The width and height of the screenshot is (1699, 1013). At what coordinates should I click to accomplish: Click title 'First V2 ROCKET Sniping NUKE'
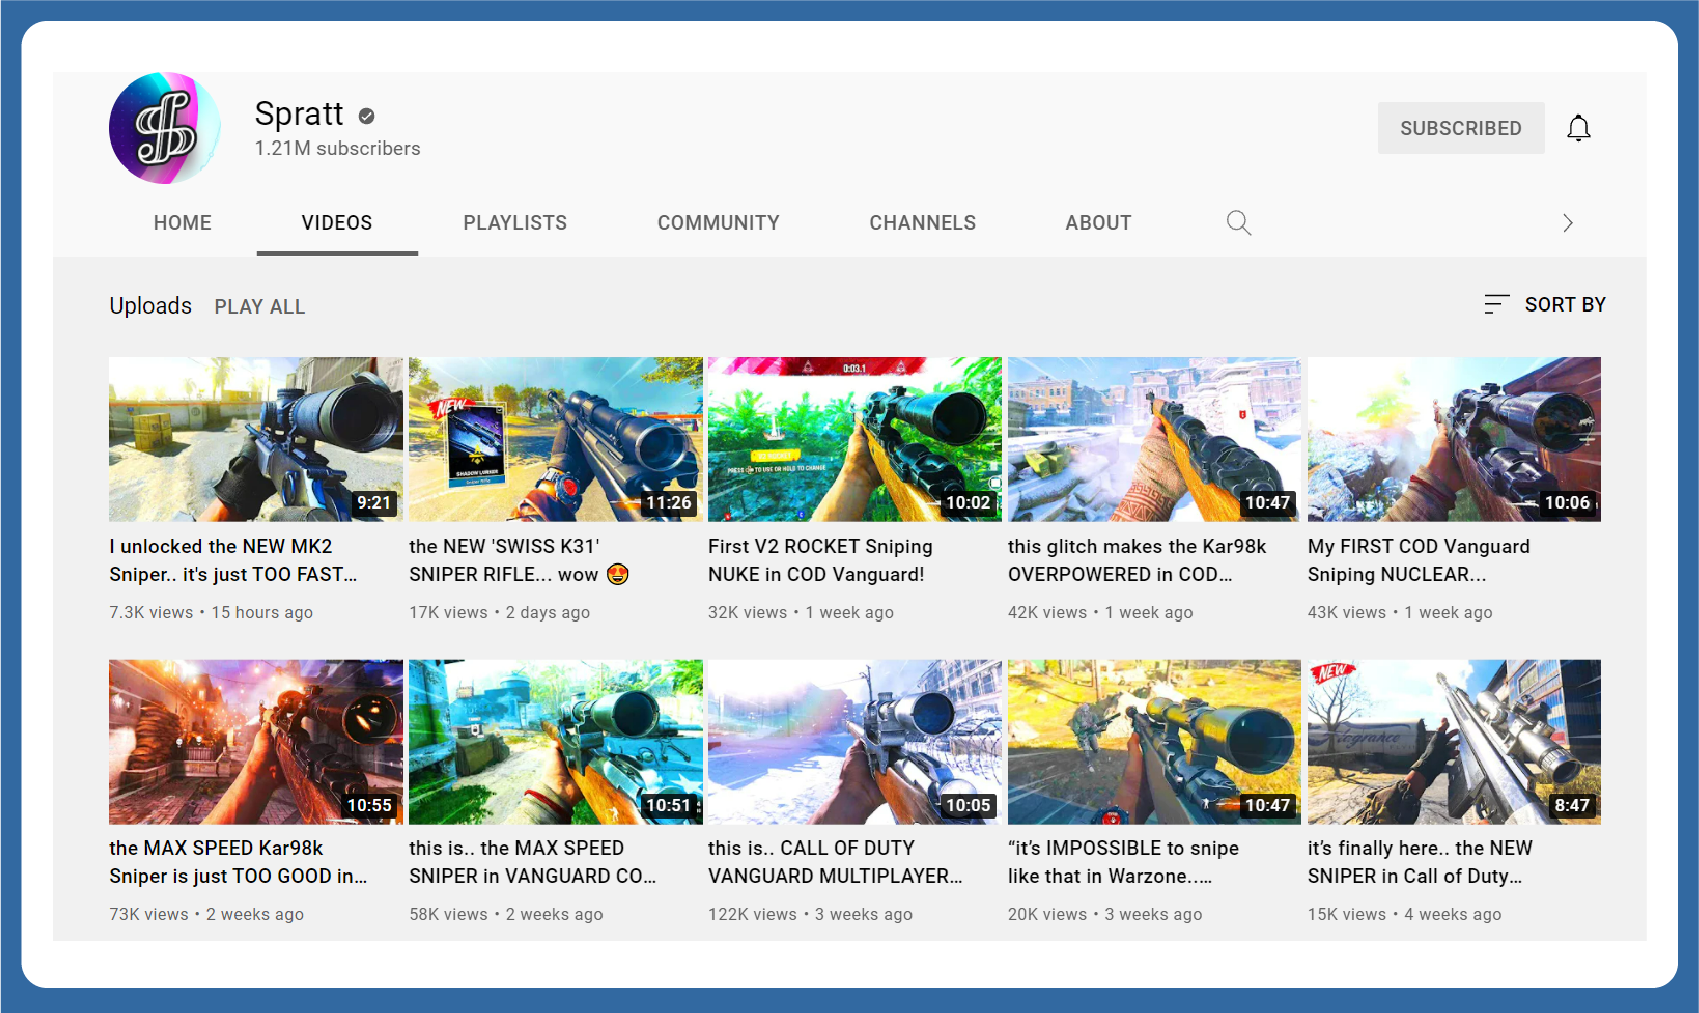point(820,560)
